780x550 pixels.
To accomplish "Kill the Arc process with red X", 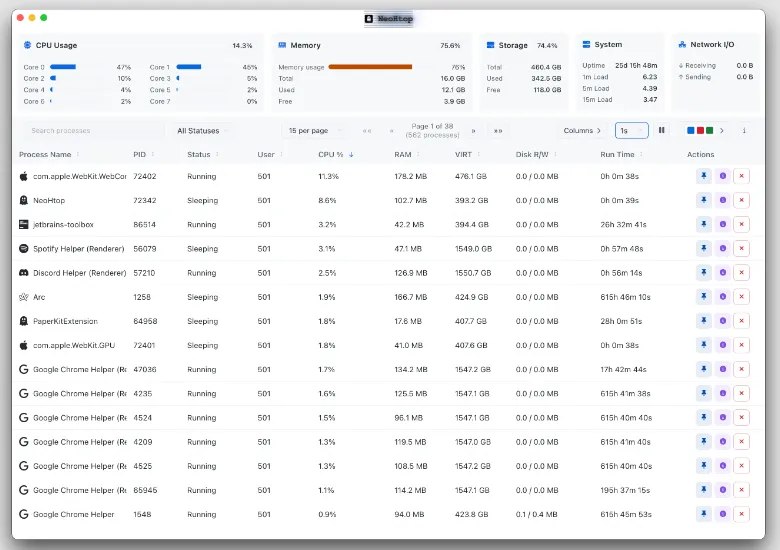I will tap(741, 297).
